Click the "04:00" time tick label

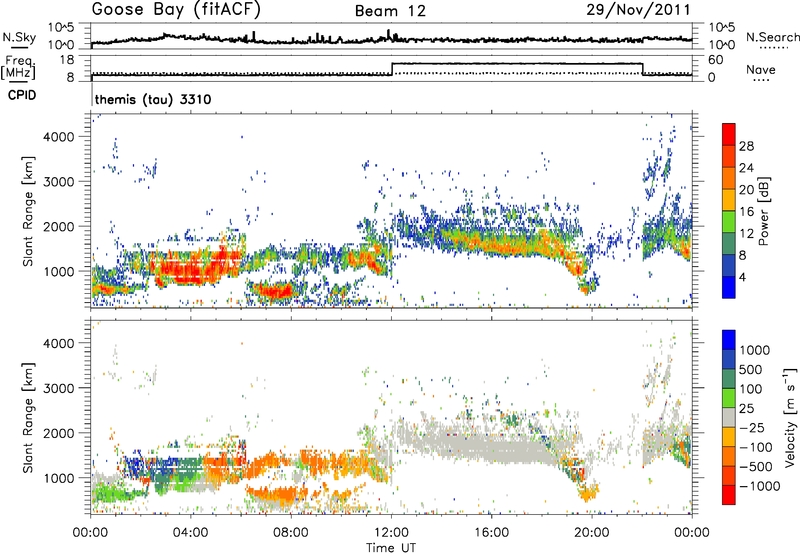(191, 533)
